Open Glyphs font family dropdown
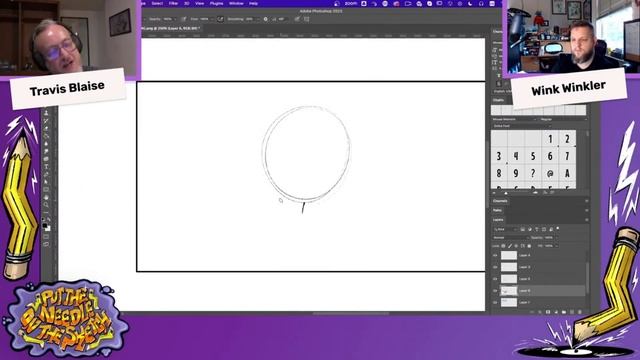Viewport: 640px width, 360px height. [514, 119]
